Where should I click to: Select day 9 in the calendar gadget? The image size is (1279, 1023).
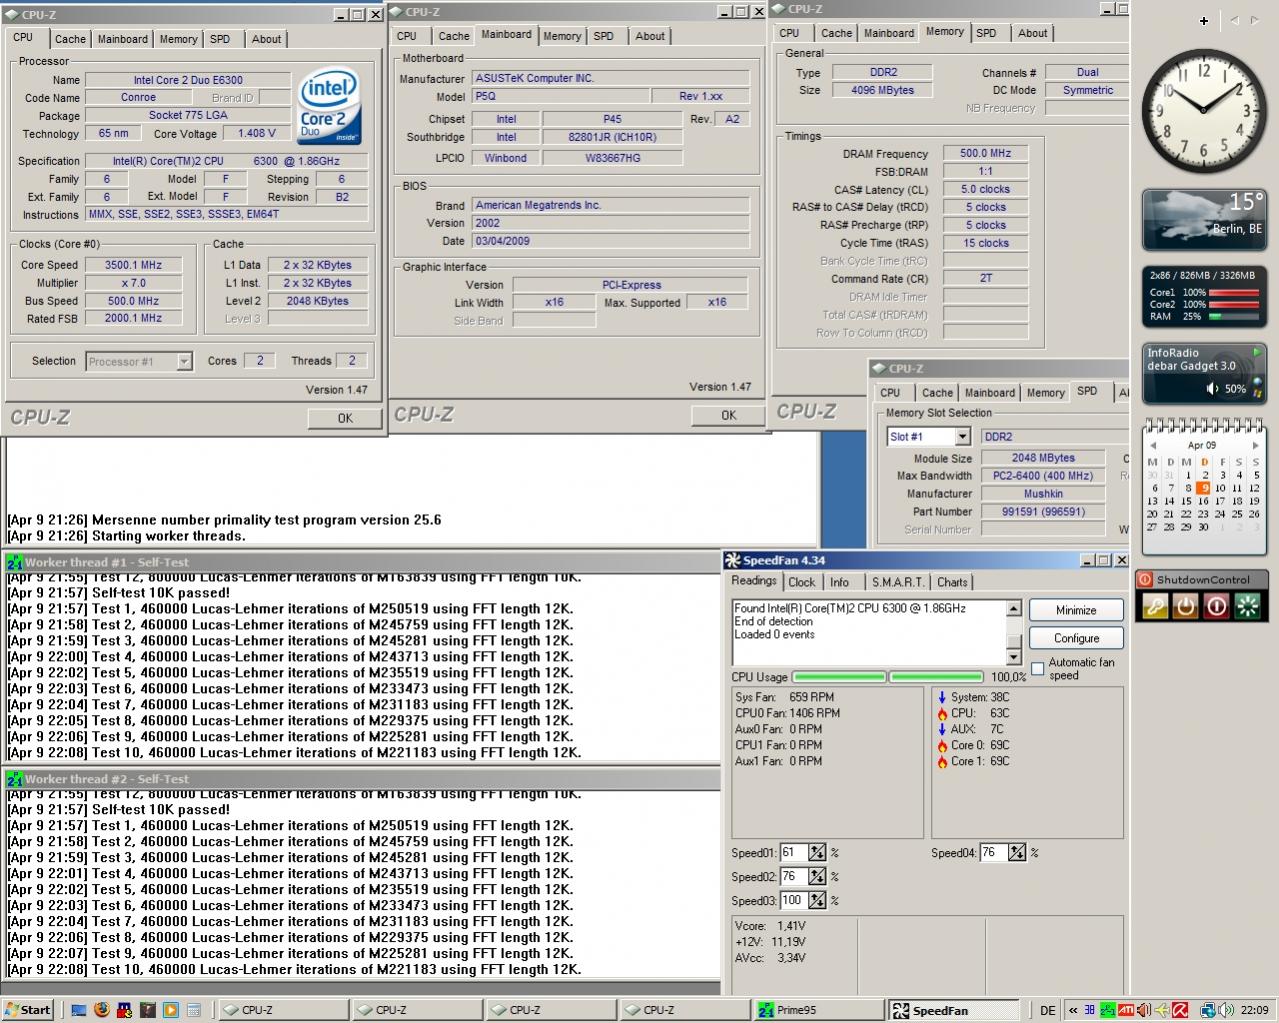click(1204, 488)
